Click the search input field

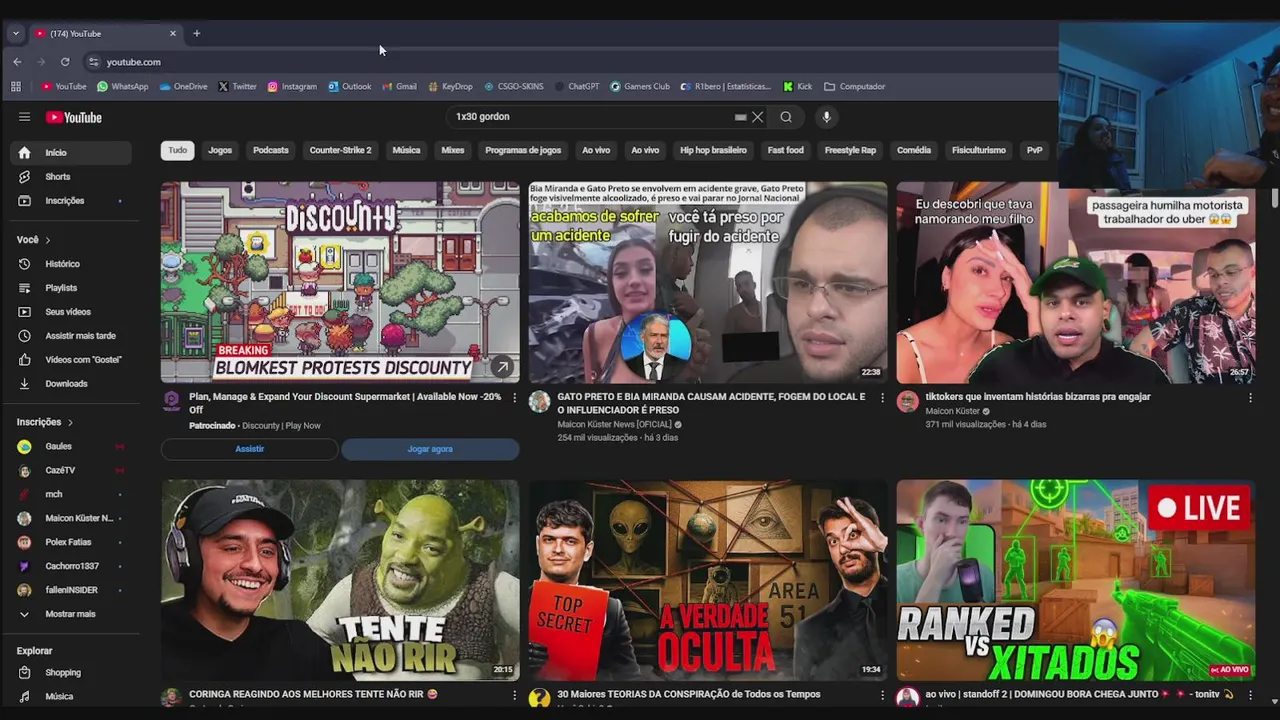590,117
